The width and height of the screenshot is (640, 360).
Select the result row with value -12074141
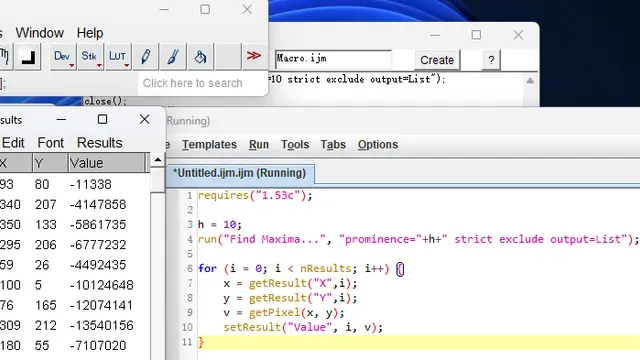75,305
